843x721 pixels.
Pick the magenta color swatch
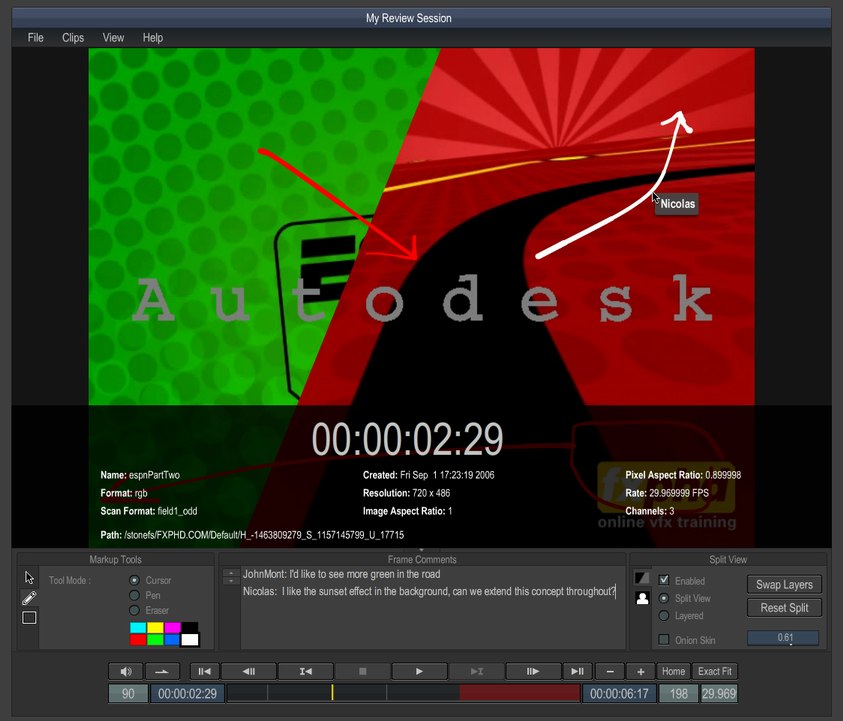click(173, 627)
